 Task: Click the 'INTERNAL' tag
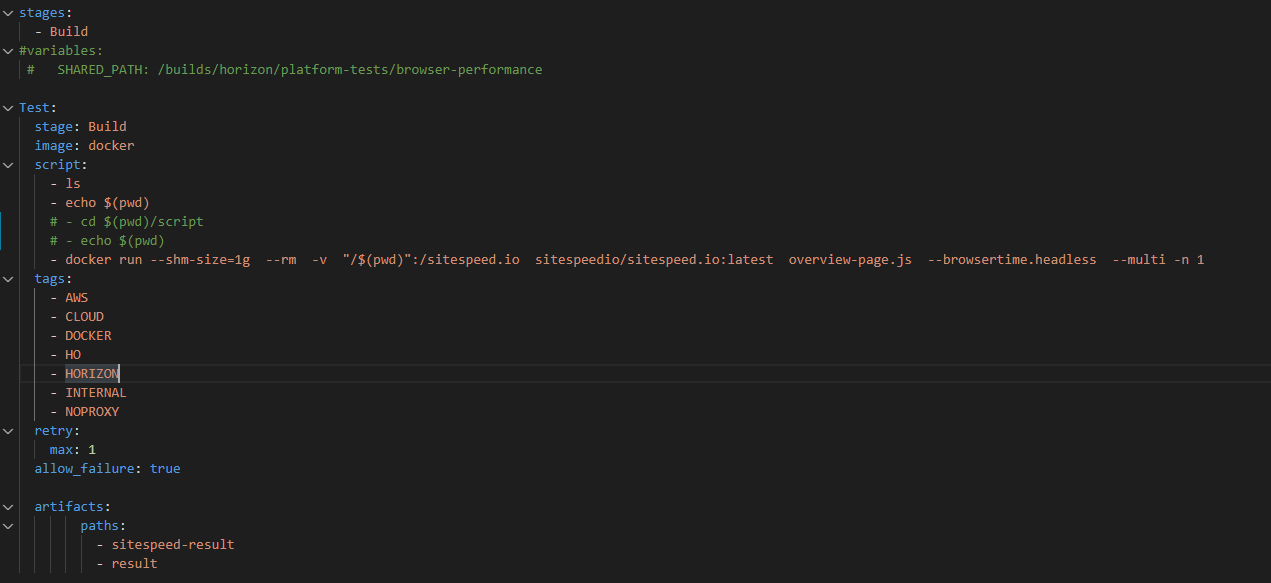(96, 393)
